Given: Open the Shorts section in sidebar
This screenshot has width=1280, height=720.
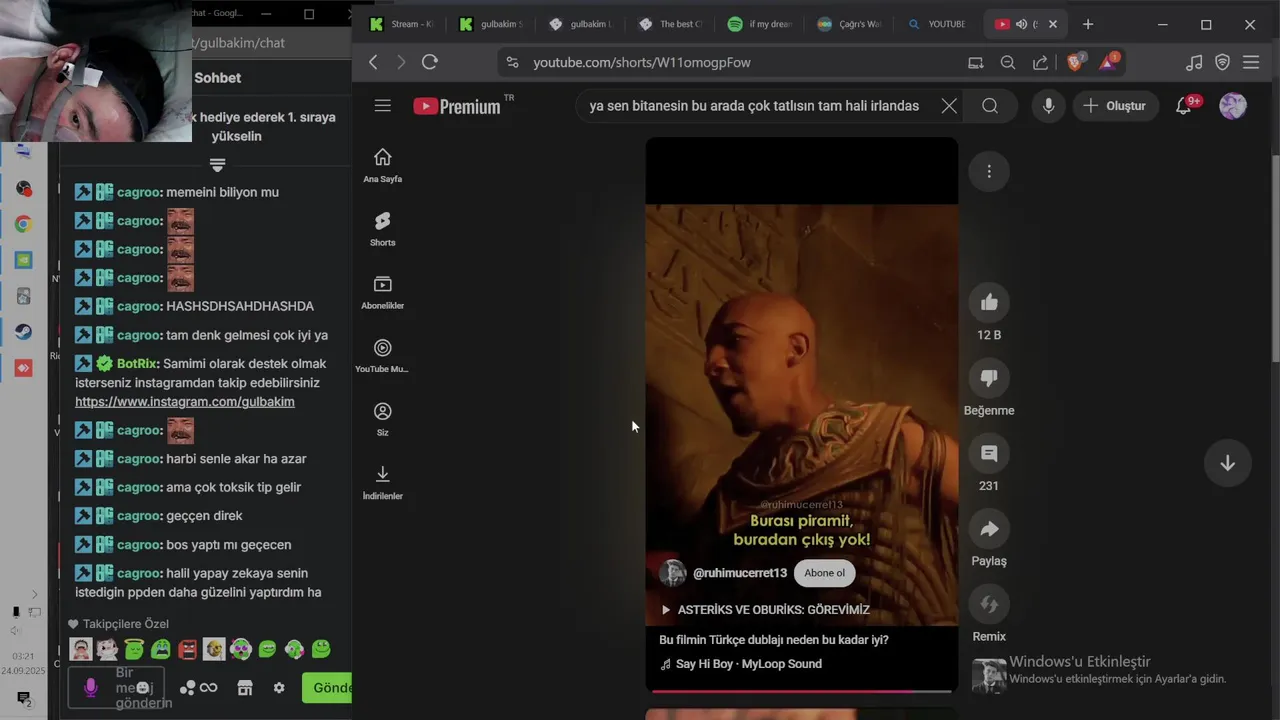Looking at the screenshot, I should 382,229.
